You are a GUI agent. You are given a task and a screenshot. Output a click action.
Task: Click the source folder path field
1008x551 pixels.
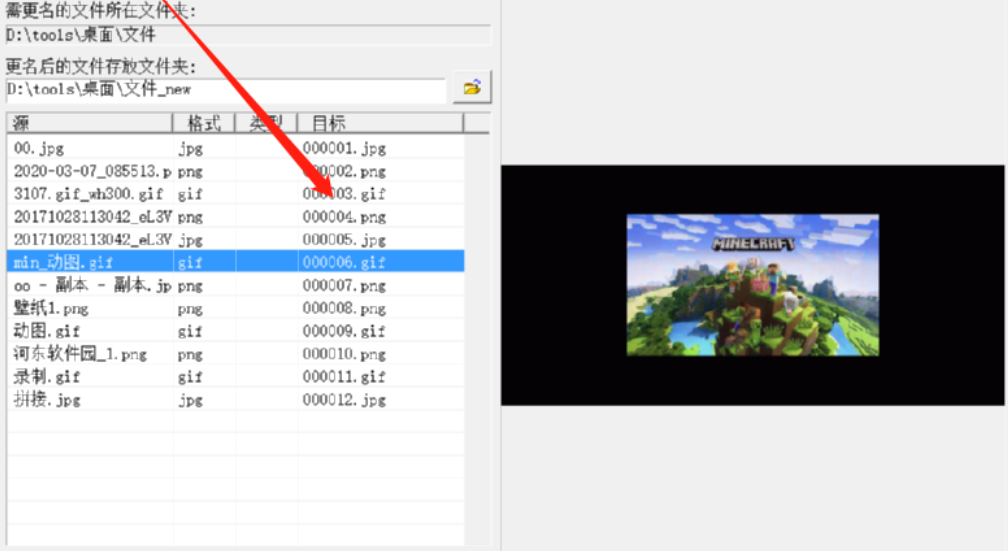click(x=248, y=35)
